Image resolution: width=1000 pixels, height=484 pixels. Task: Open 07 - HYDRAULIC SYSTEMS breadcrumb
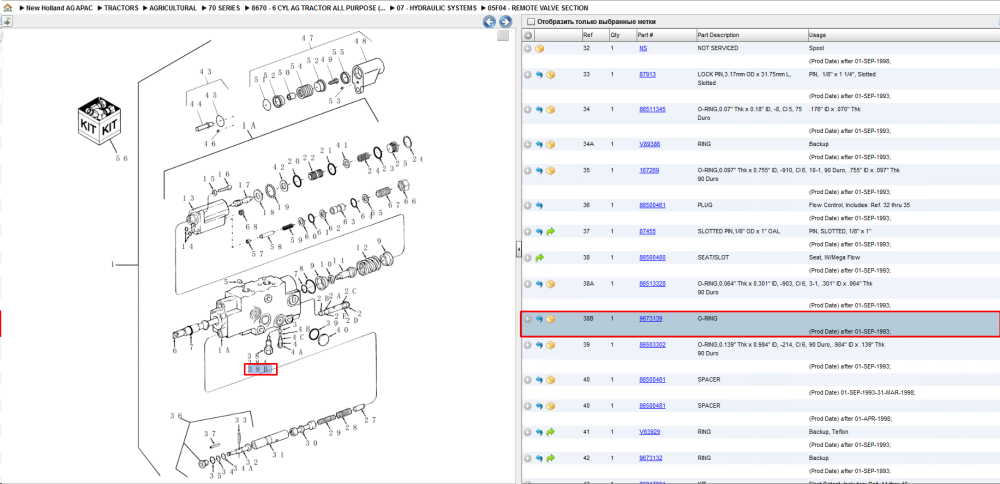point(437,8)
